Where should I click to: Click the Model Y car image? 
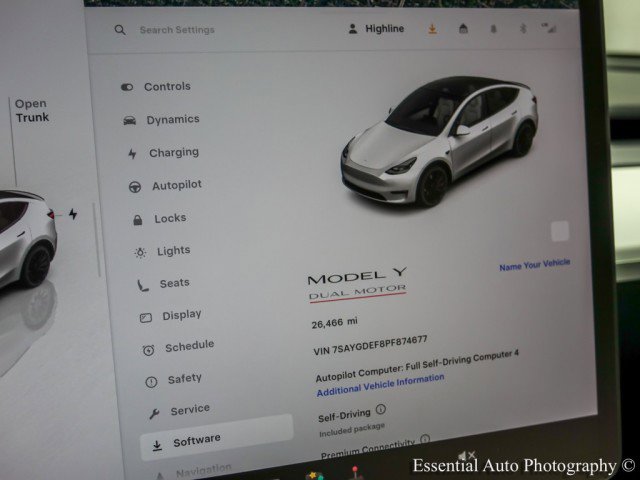pos(440,141)
